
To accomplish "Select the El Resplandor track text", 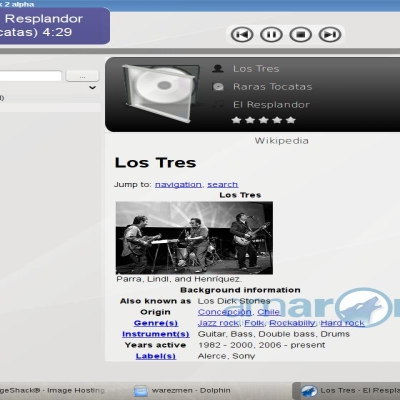I will point(271,105).
